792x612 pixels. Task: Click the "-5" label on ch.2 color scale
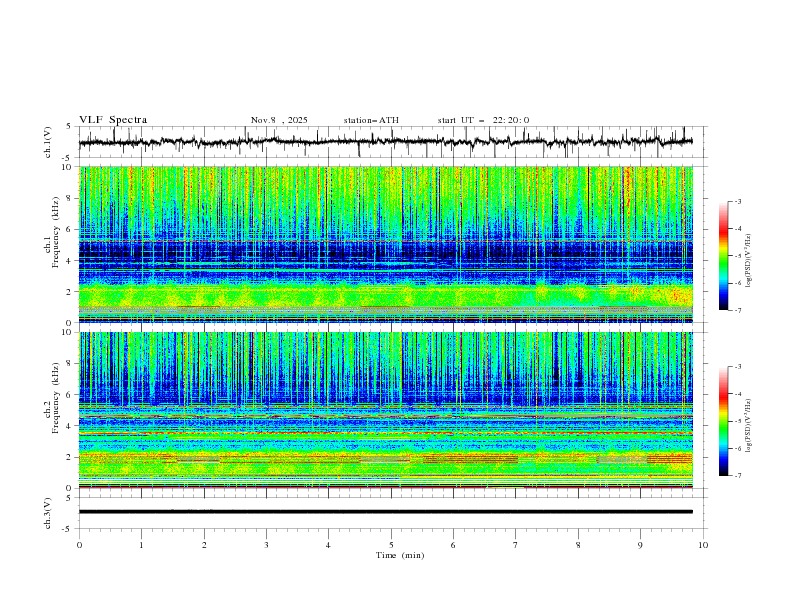[x=737, y=421]
